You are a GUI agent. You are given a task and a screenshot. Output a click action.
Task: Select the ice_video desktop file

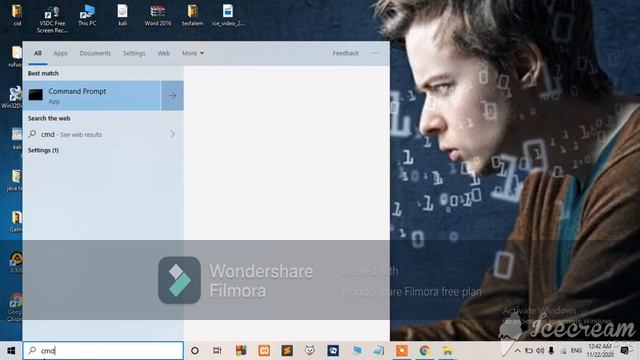pyautogui.click(x=228, y=16)
